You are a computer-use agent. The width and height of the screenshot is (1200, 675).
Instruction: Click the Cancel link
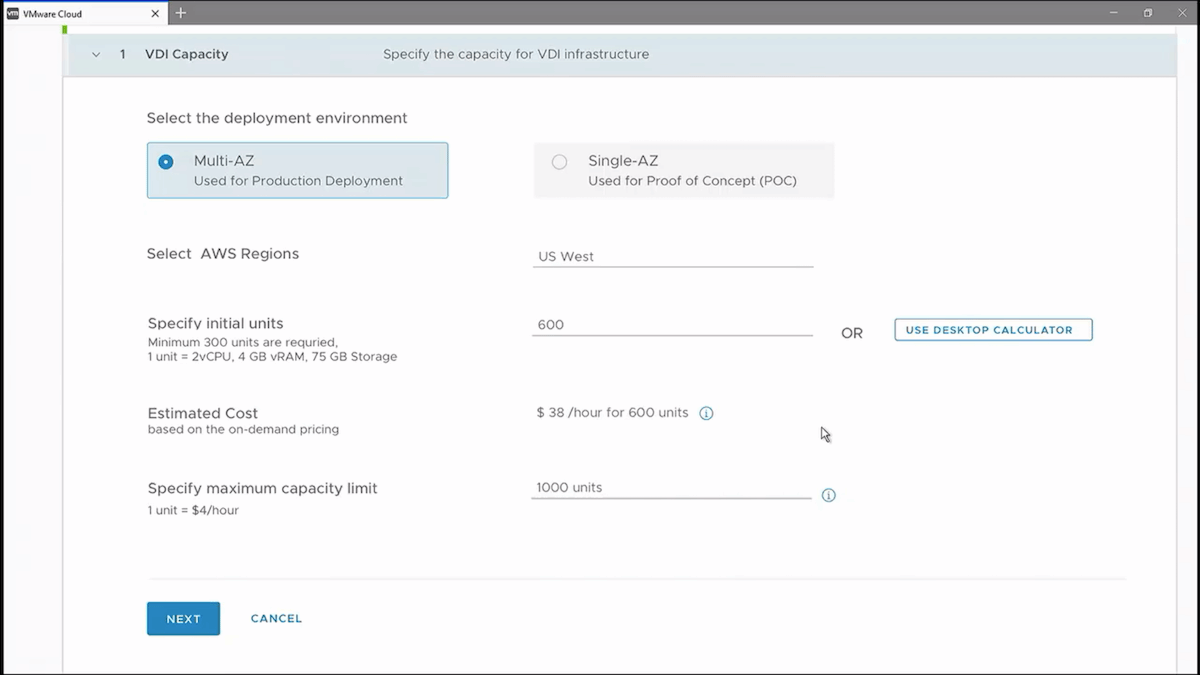(x=276, y=619)
